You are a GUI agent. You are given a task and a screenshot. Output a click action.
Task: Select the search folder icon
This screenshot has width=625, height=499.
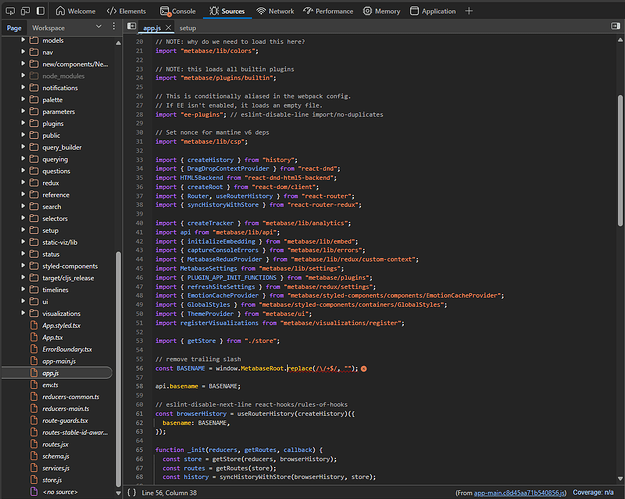pos(34,206)
